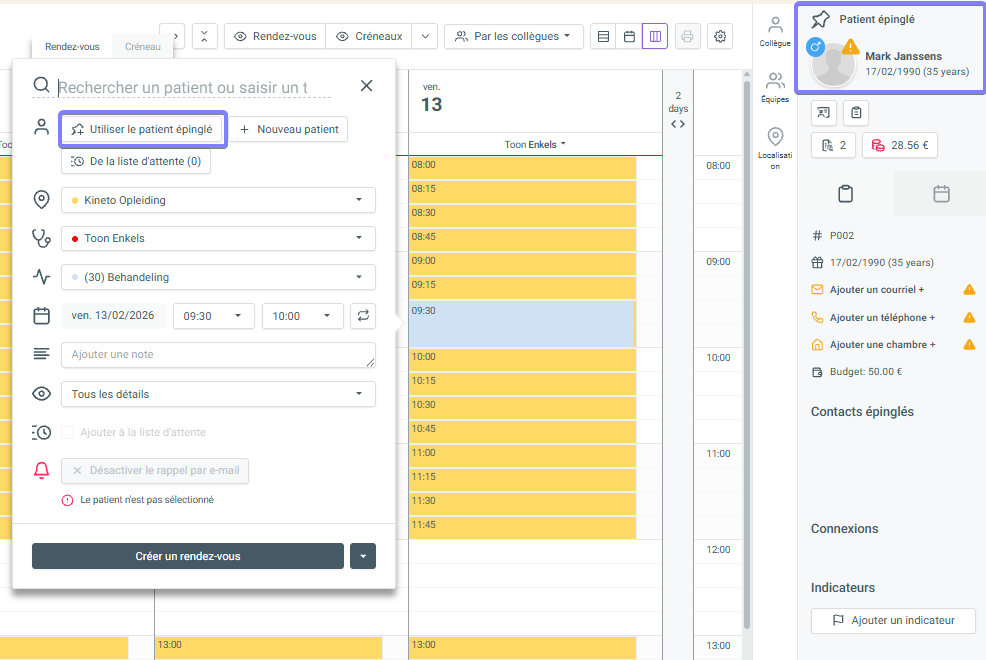
Task: Check Ajouter à la liste d'attente
Action: (x=68, y=433)
